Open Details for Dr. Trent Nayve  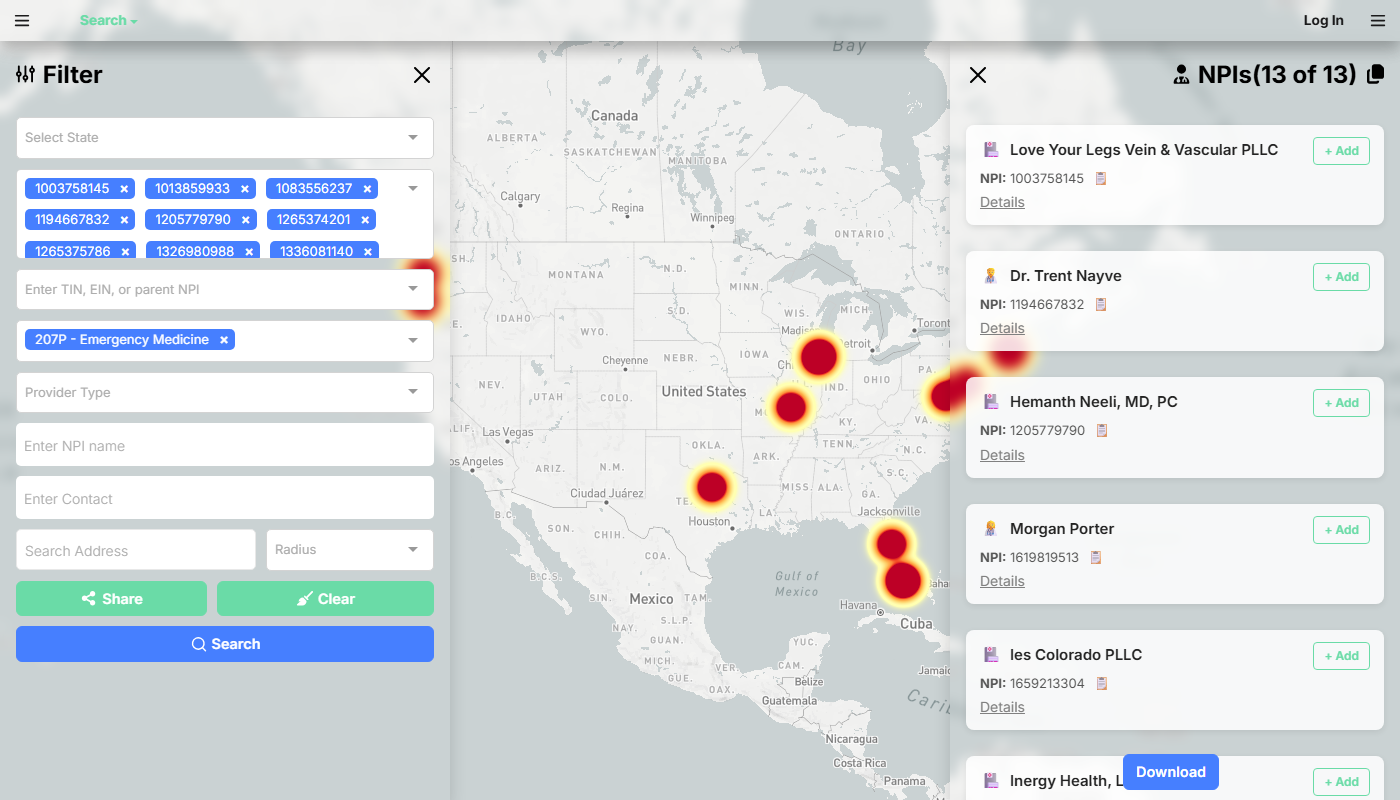[x=1002, y=327]
